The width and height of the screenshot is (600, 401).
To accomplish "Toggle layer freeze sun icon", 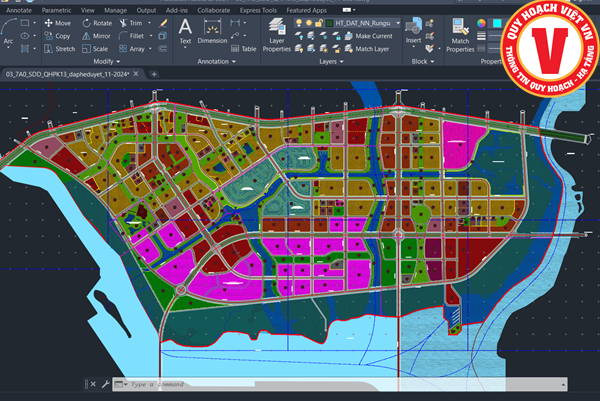I will [x=309, y=23].
